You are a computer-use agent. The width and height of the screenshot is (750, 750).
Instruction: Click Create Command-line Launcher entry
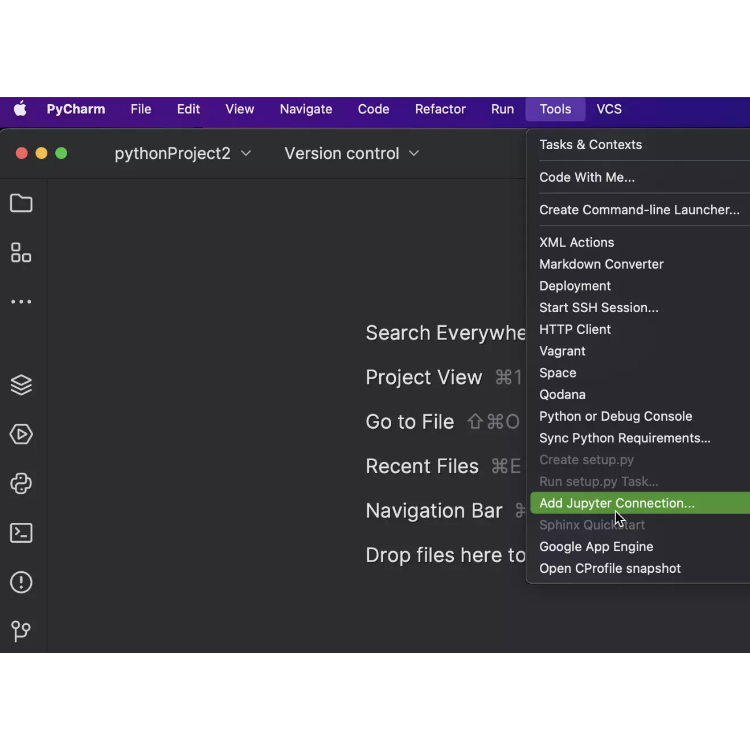(639, 210)
